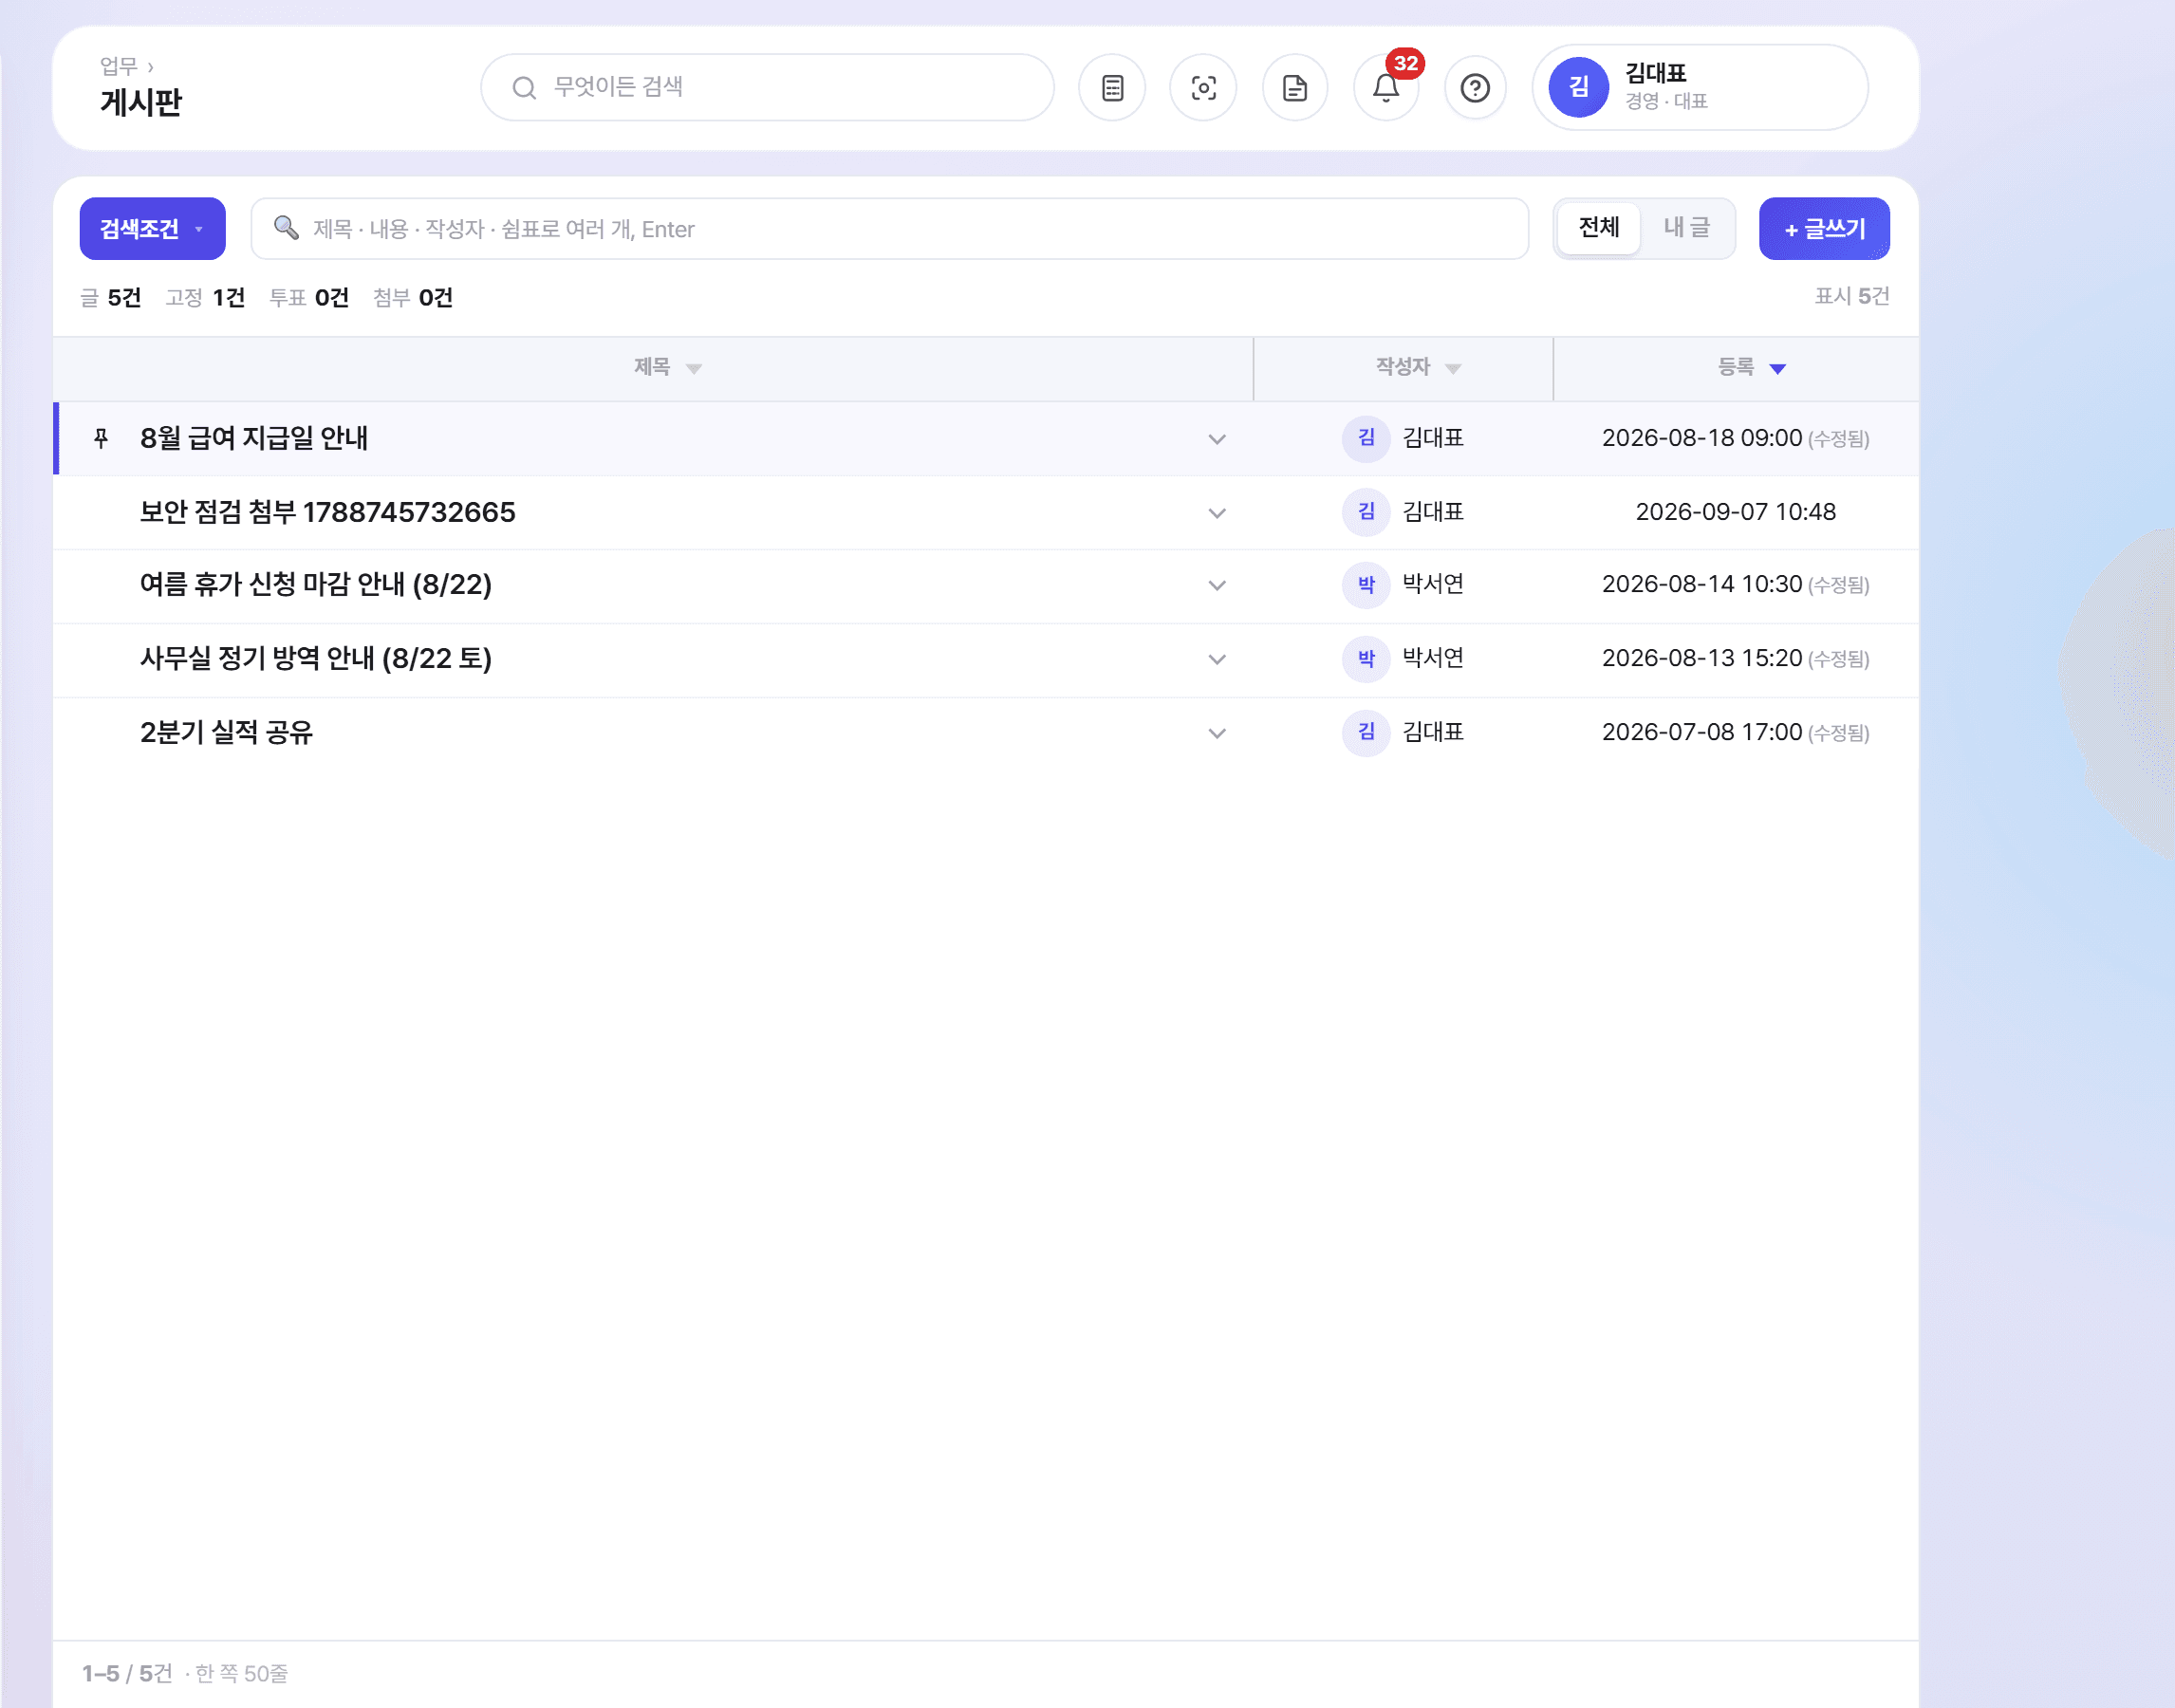Click 김 avatar on 8월 급여 지급일 row
2175x1708 pixels.
(1366, 438)
